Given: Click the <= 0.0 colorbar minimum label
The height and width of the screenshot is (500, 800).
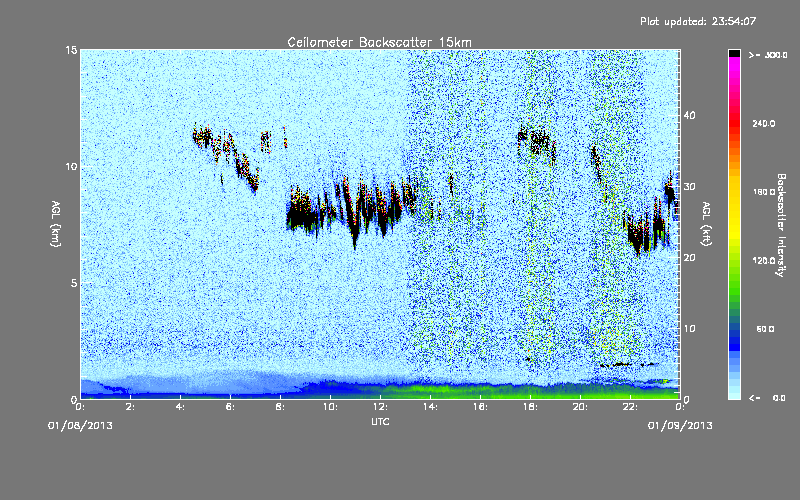Looking at the screenshot, I should tap(767, 398).
